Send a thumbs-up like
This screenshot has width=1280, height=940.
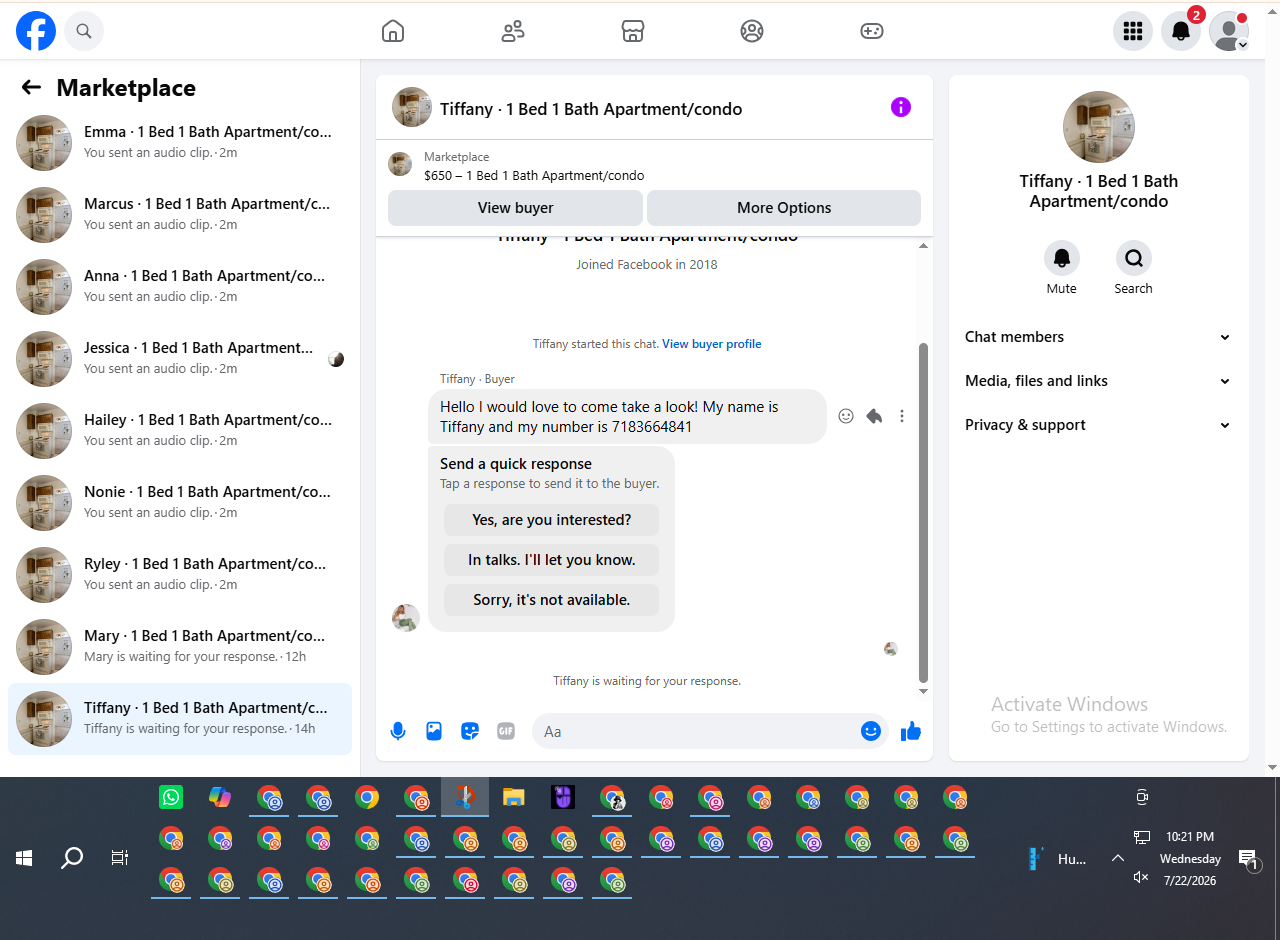(x=911, y=731)
